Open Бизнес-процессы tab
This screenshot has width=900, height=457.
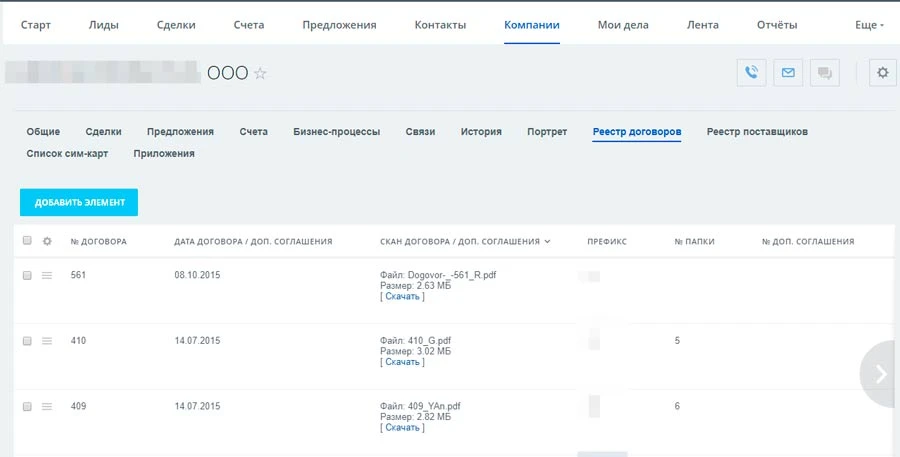[x=336, y=132]
